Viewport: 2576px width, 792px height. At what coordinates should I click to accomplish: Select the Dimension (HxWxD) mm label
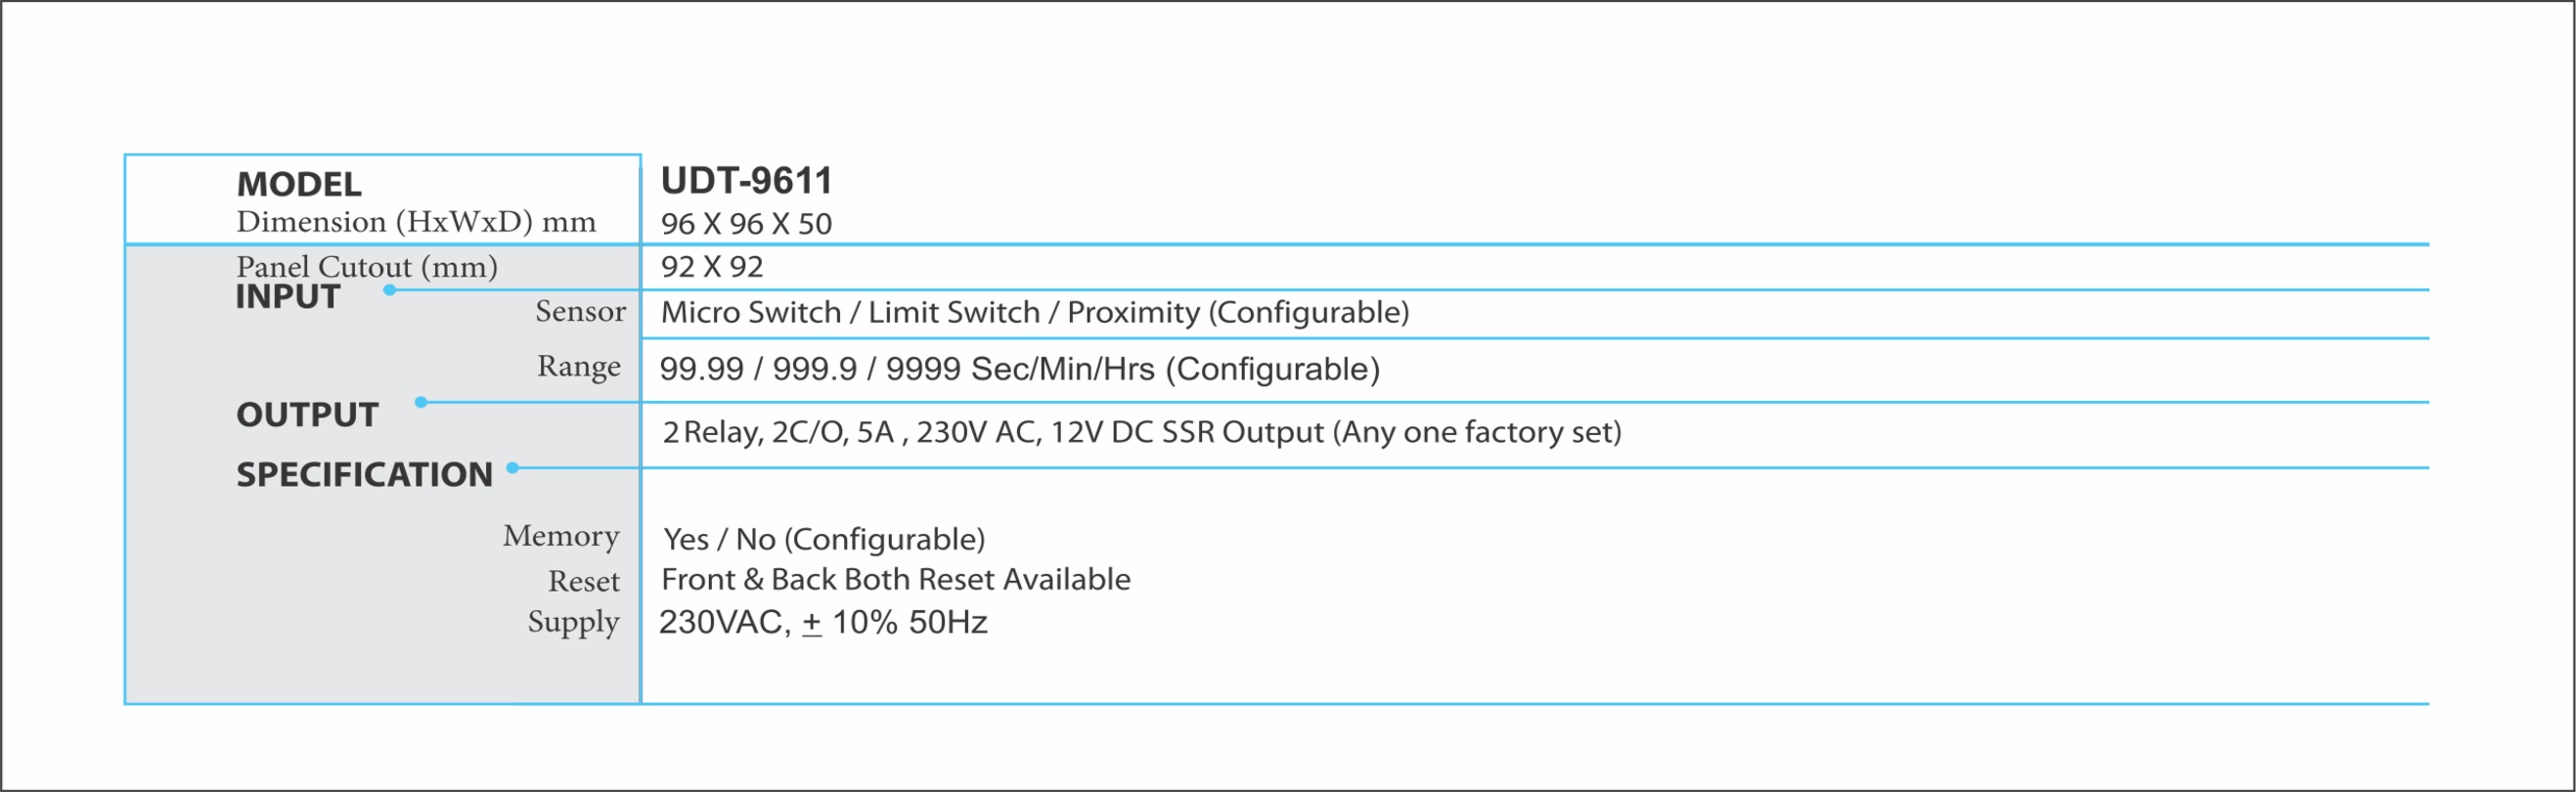[416, 222]
